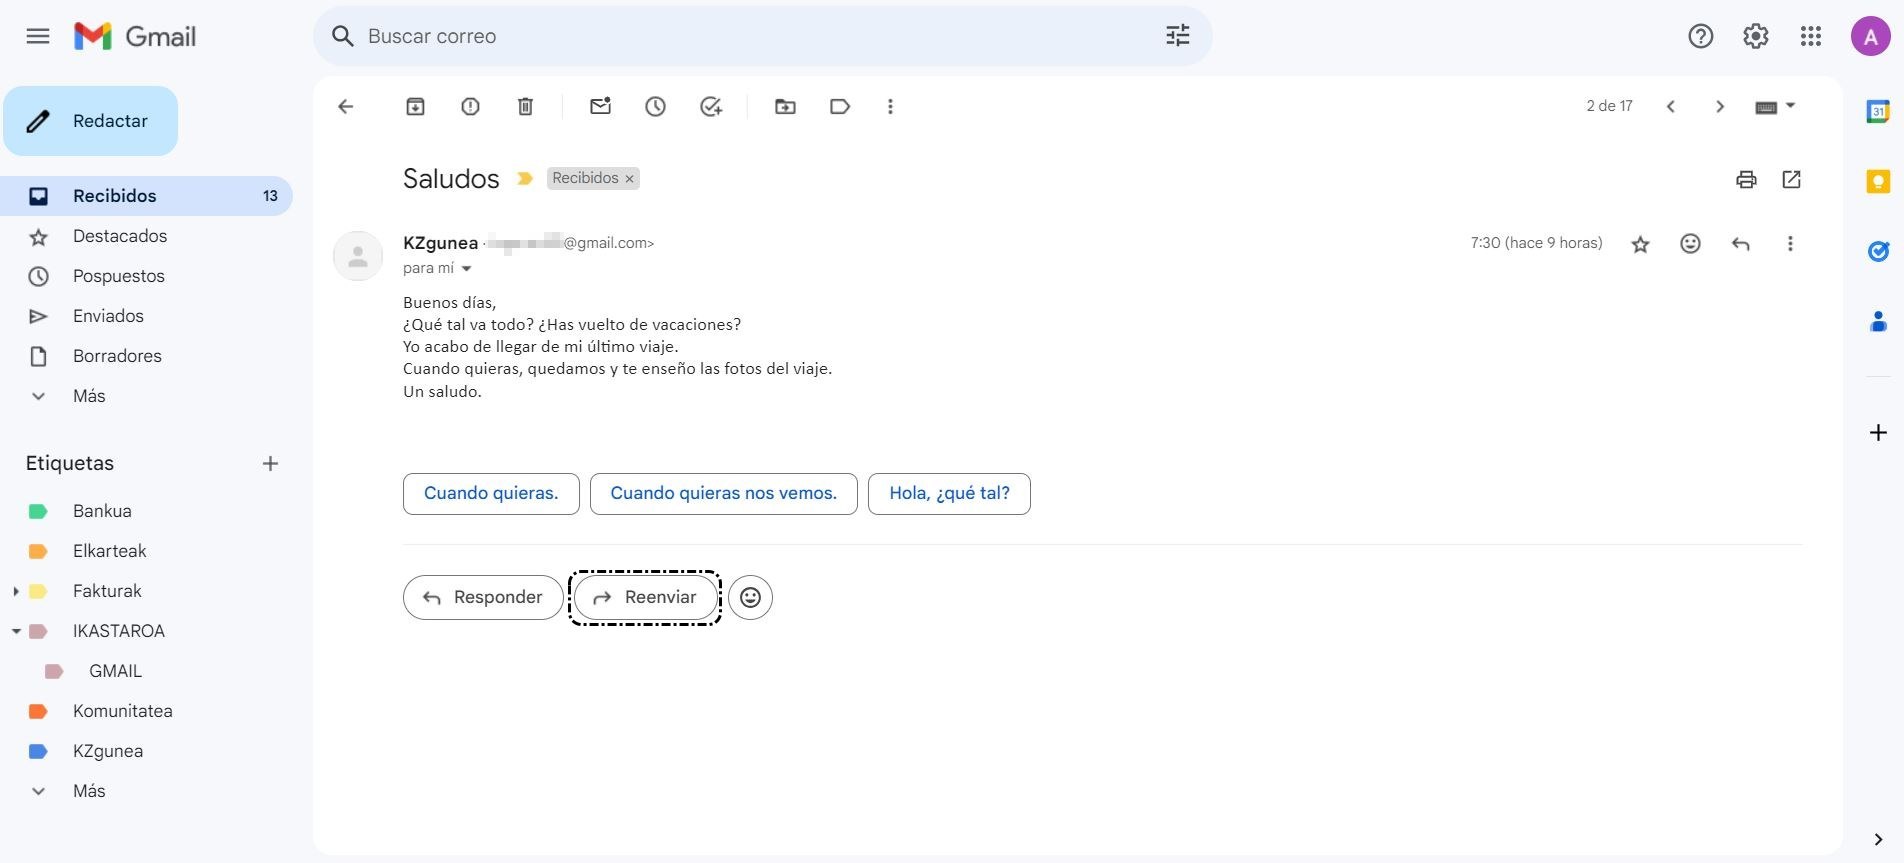The width and height of the screenshot is (1904, 863).
Task: Open email in new window
Action: (1791, 179)
